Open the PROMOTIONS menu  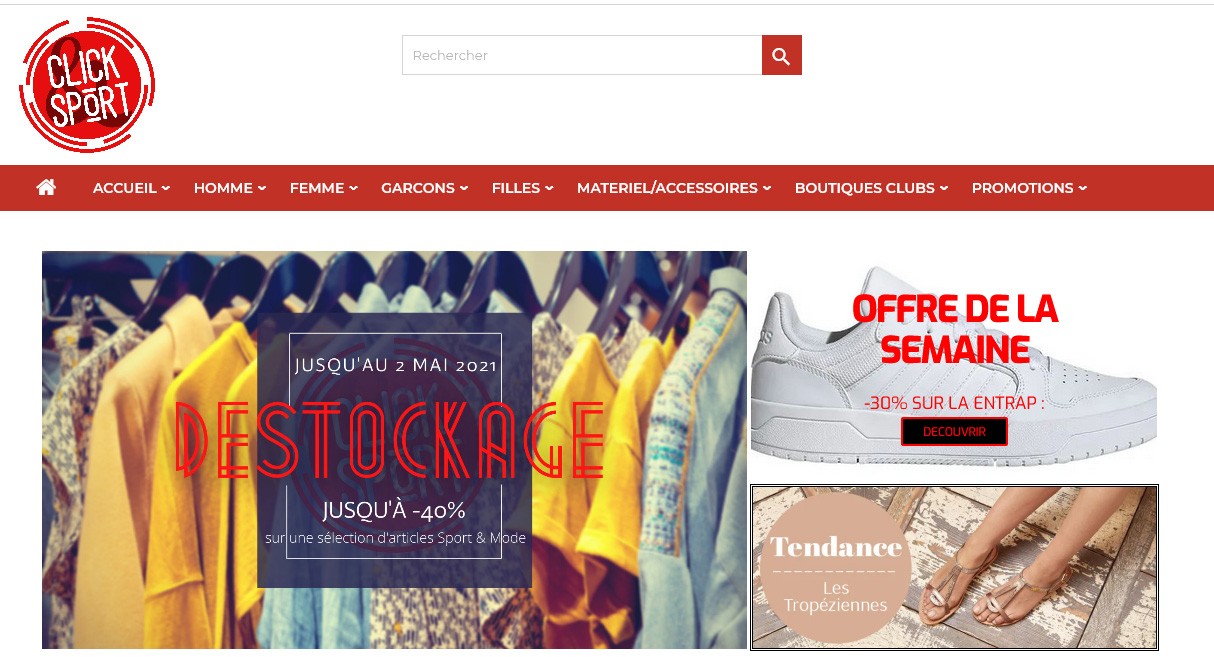coord(1029,188)
